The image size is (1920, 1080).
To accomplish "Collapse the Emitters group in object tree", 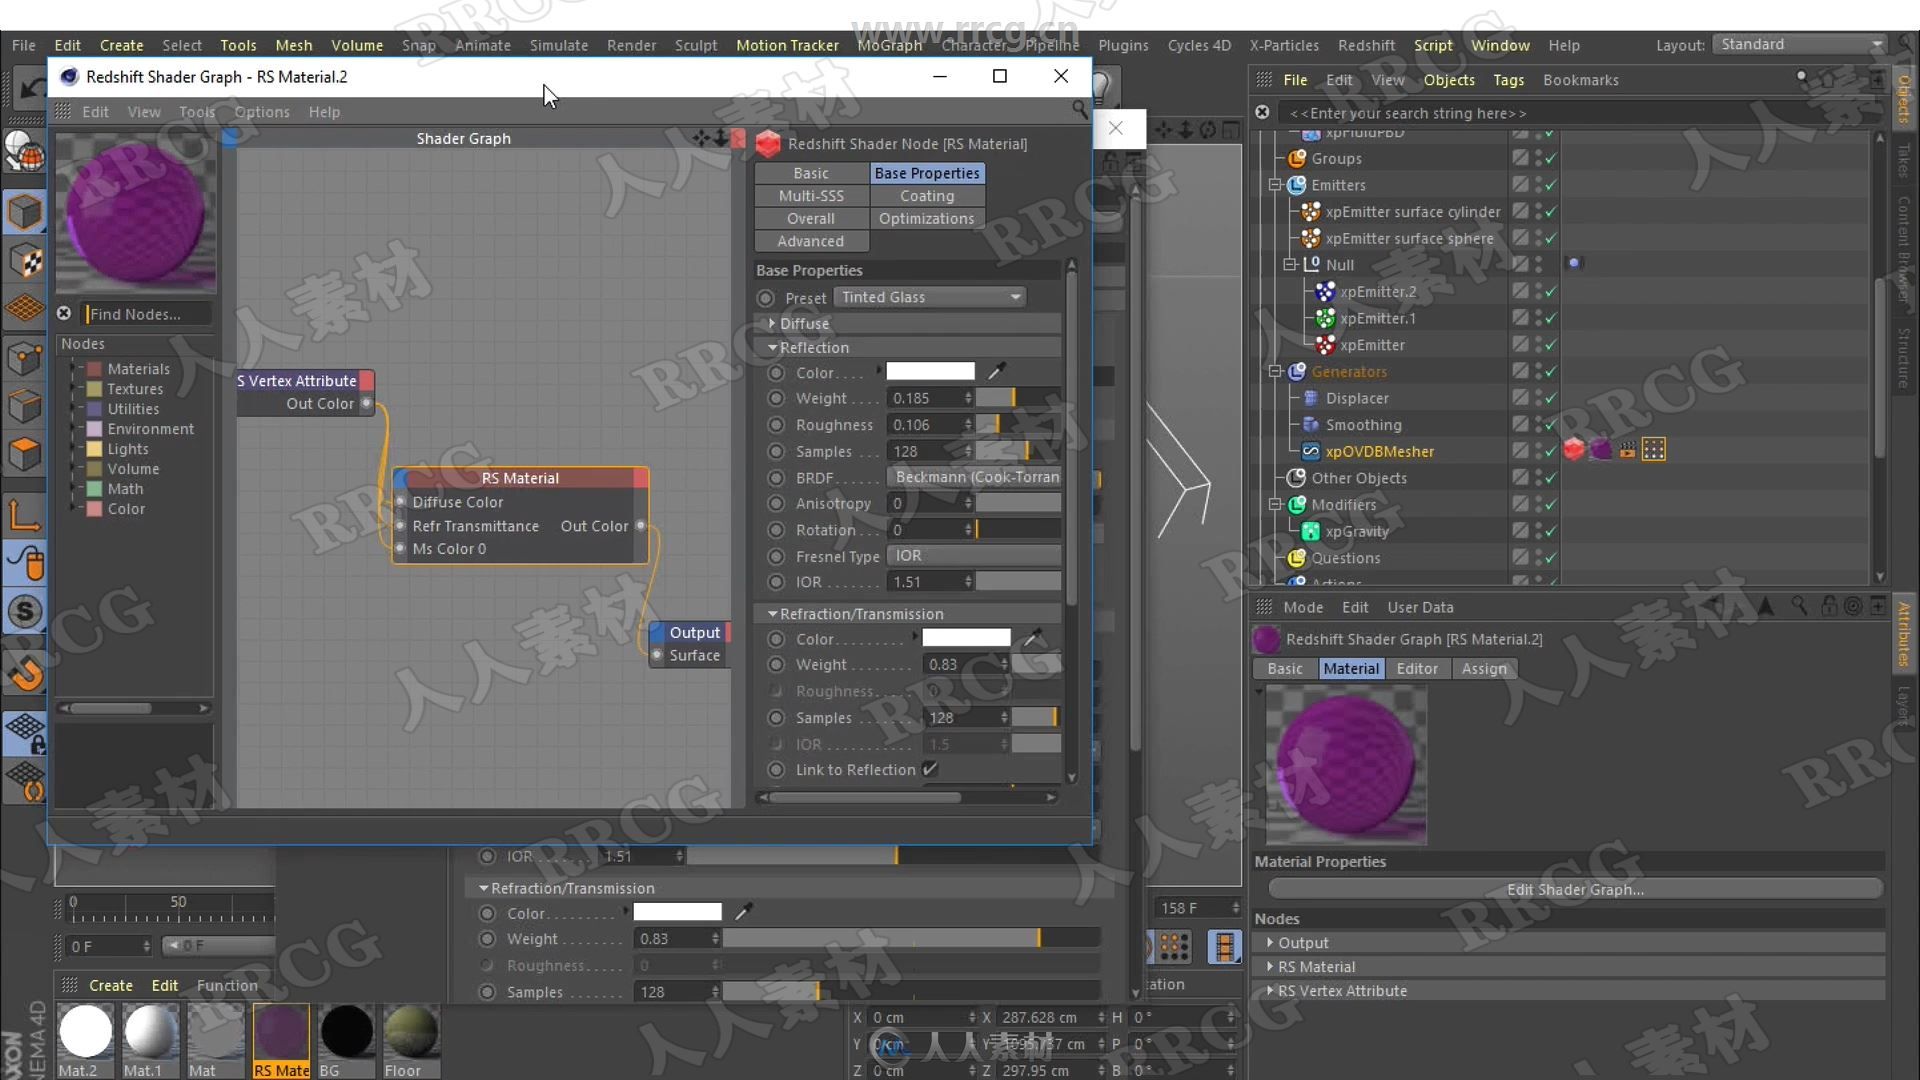I will [x=1275, y=185].
